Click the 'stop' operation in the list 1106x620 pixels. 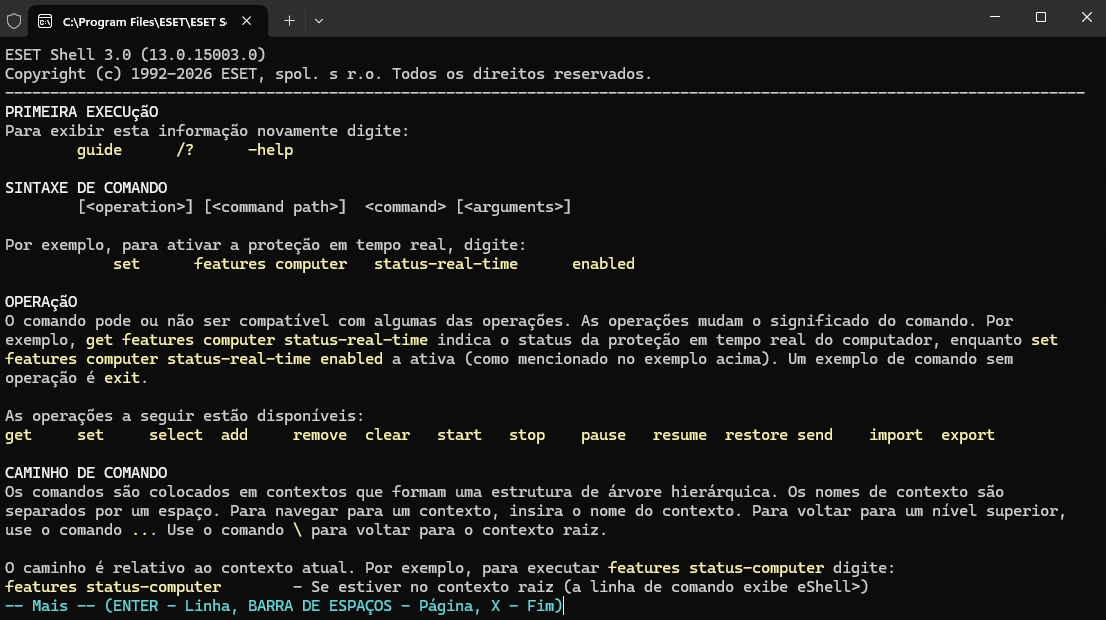pyautogui.click(x=527, y=436)
